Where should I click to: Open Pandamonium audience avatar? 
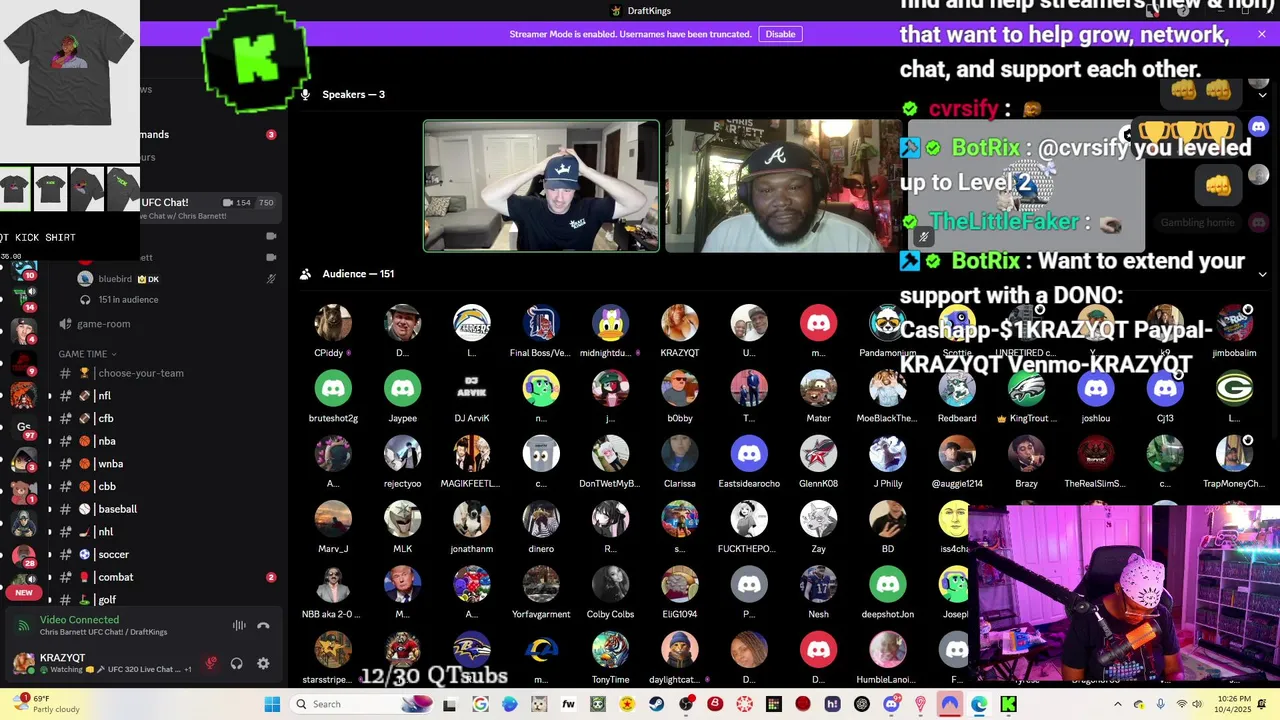pos(887,323)
